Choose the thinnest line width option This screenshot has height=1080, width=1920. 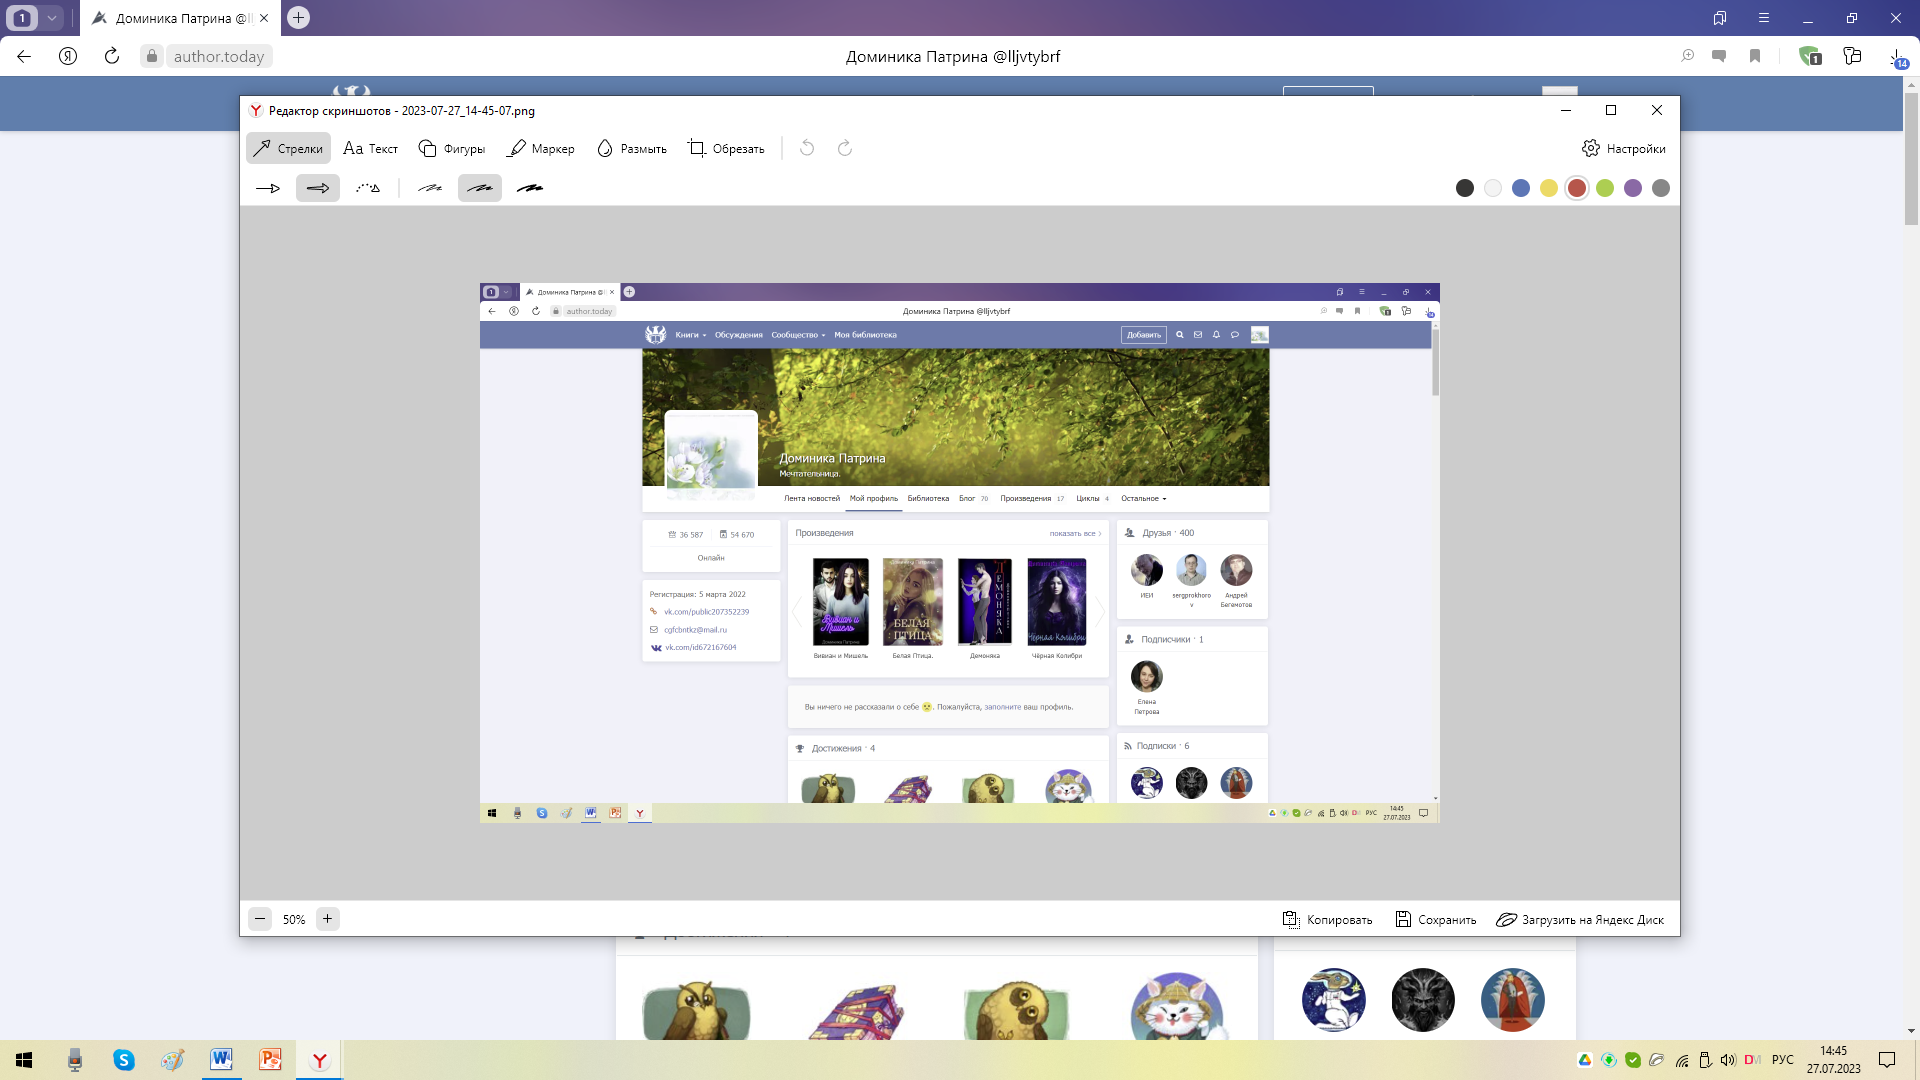430,188
